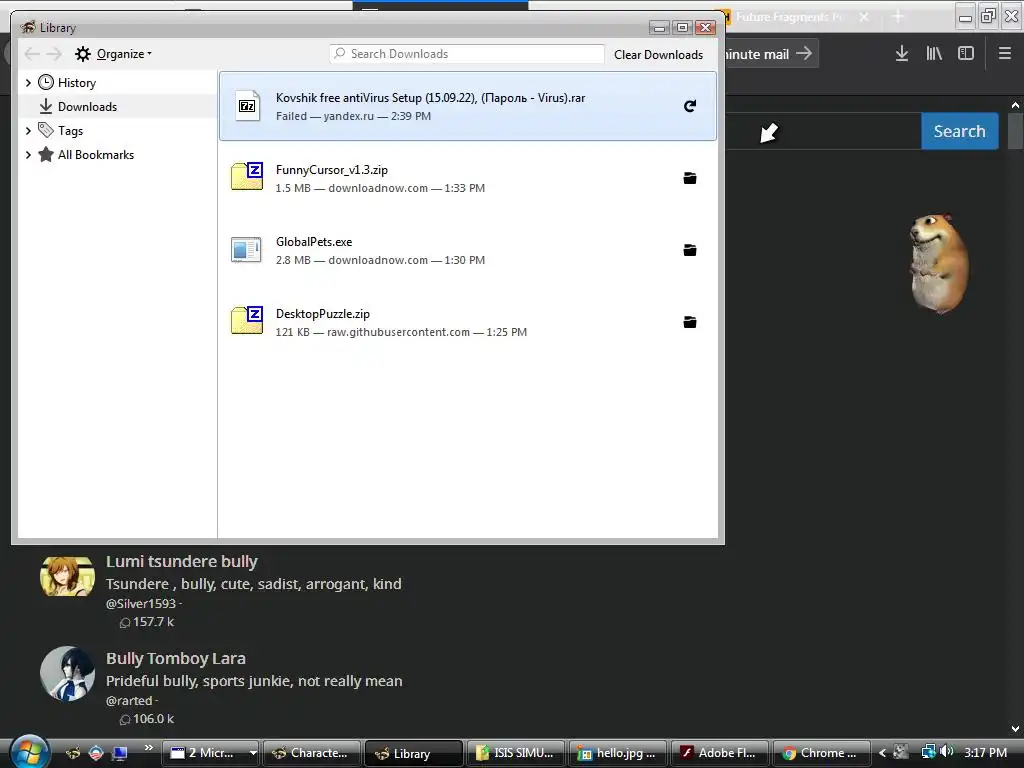Select Tags in the Library sidebar
This screenshot has width=1024, height=768.
[x=70, y=131]
